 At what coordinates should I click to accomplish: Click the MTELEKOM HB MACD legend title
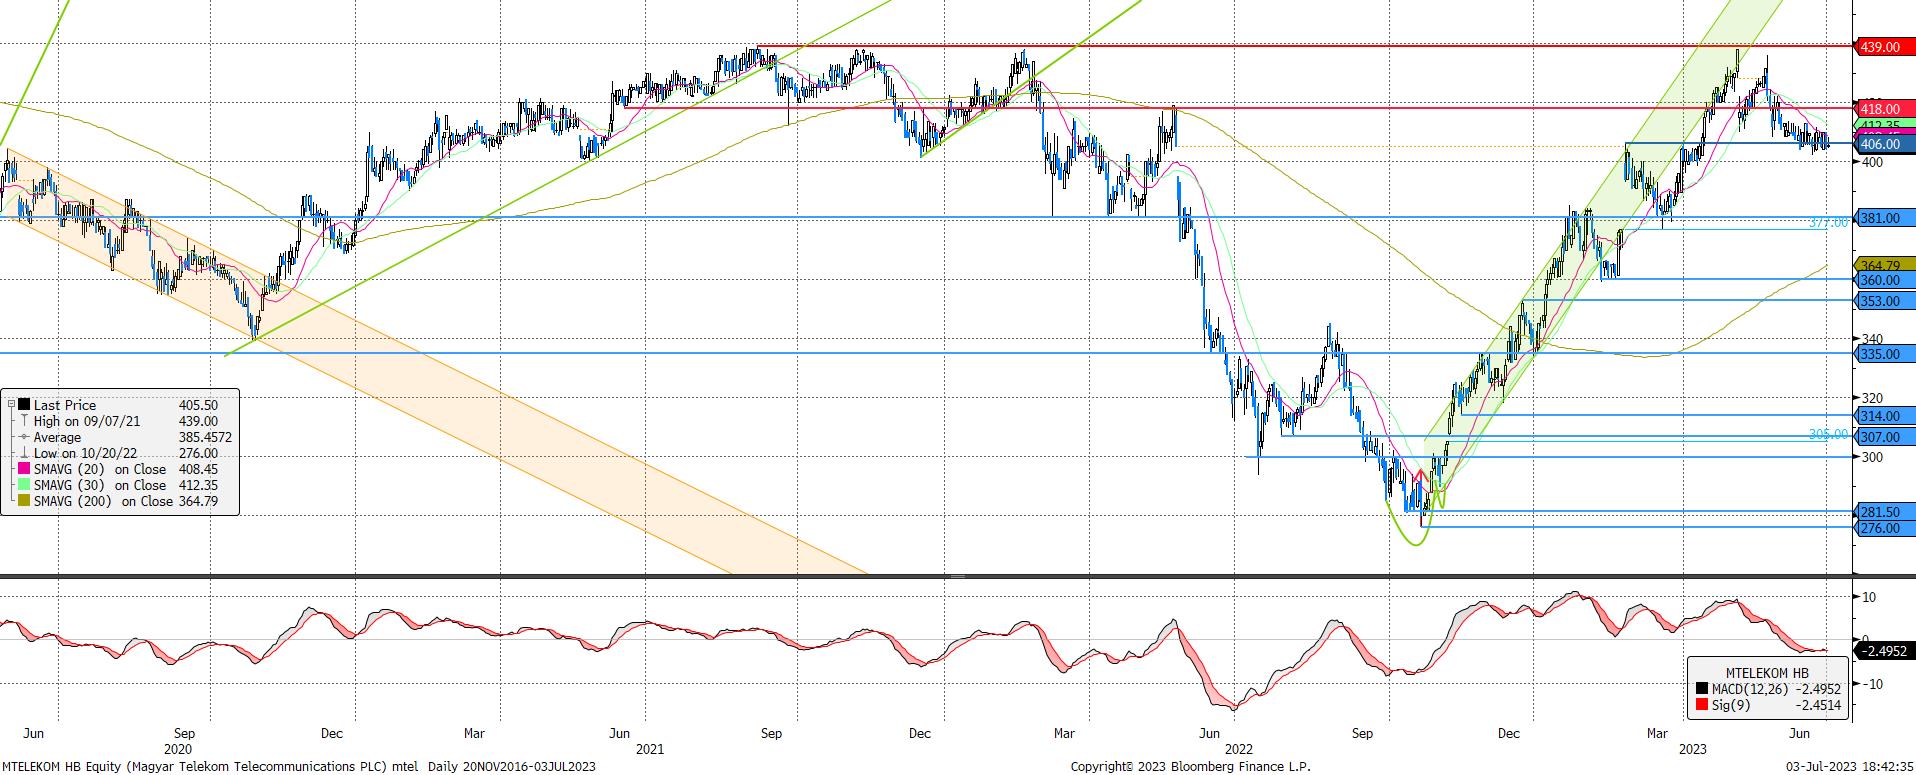click(1768, 672)
